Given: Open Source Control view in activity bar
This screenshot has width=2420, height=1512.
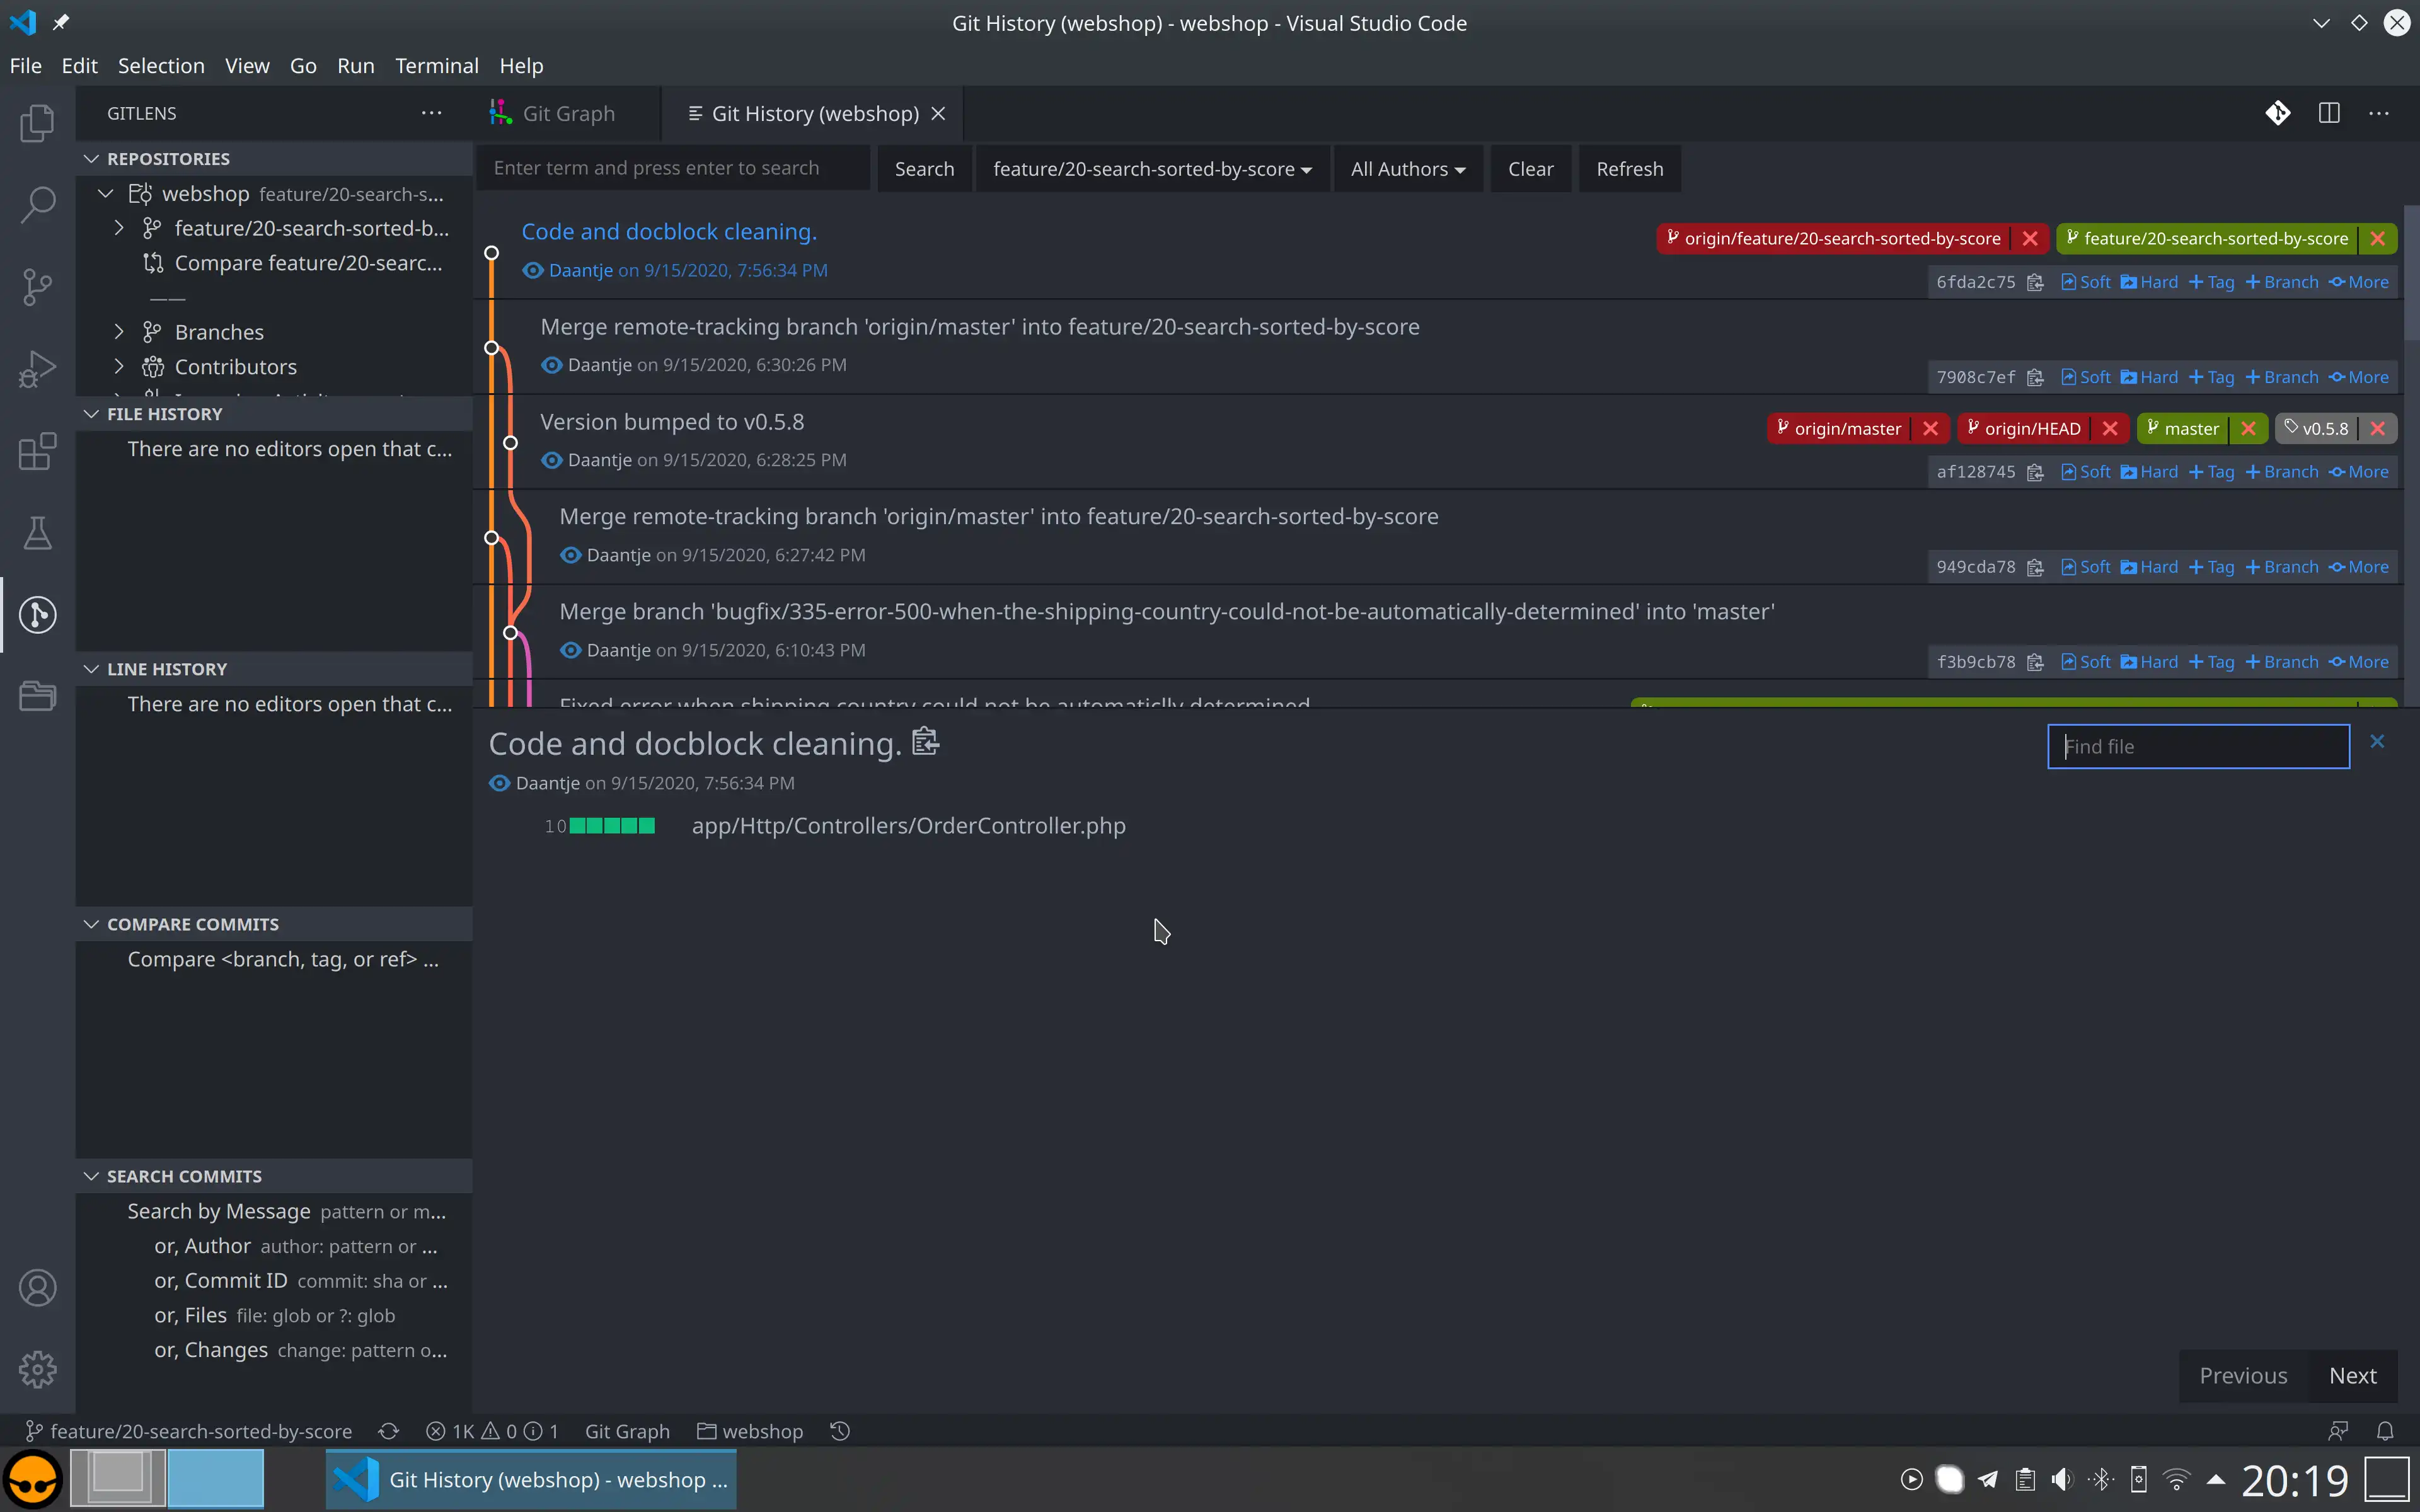Looking at the screenshot, I should [x=37, y=287].
